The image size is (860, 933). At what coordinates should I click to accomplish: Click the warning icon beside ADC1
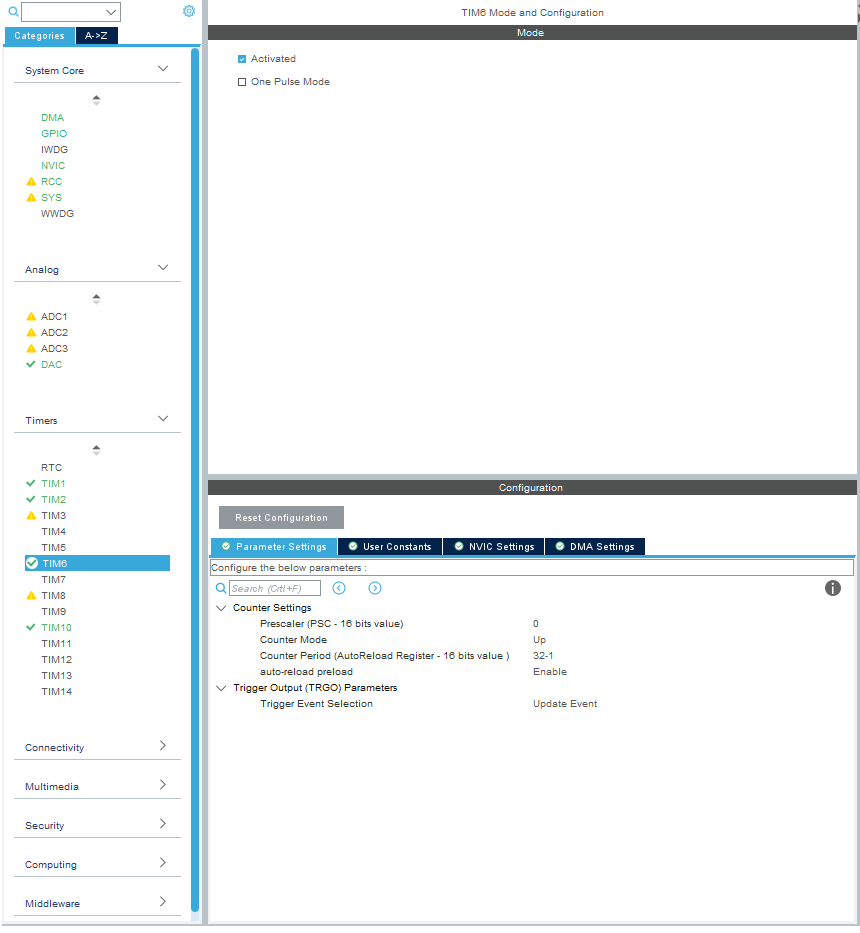32,317
